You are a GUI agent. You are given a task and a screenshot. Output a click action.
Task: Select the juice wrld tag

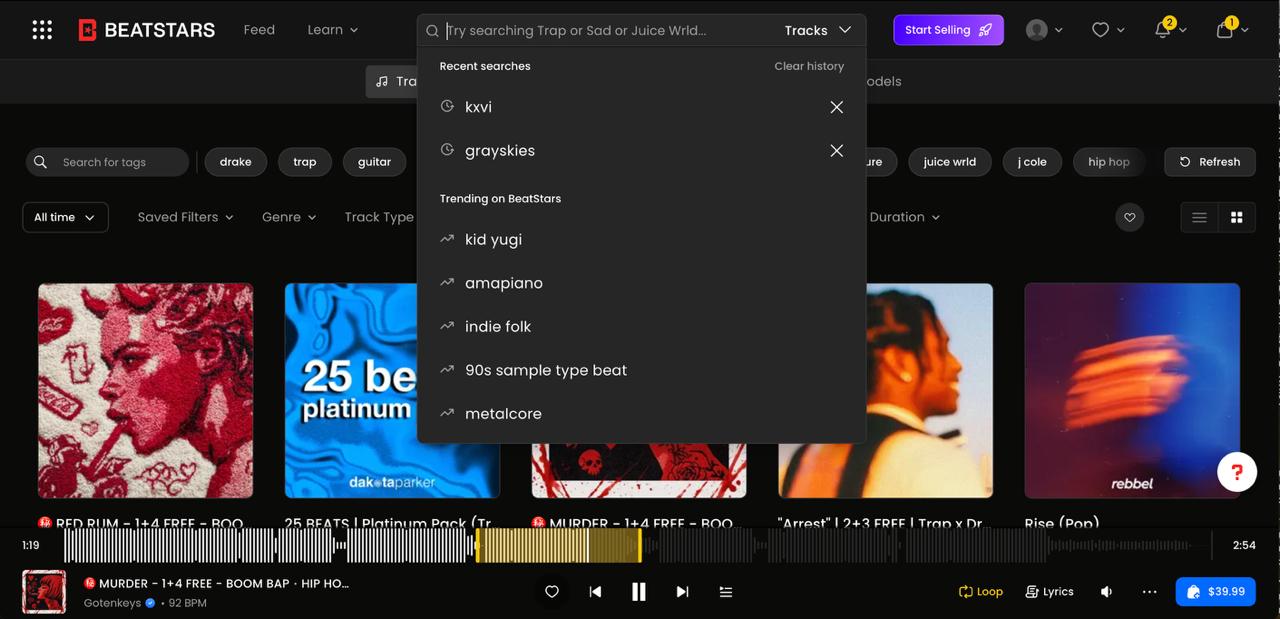(x=950, y=162)
